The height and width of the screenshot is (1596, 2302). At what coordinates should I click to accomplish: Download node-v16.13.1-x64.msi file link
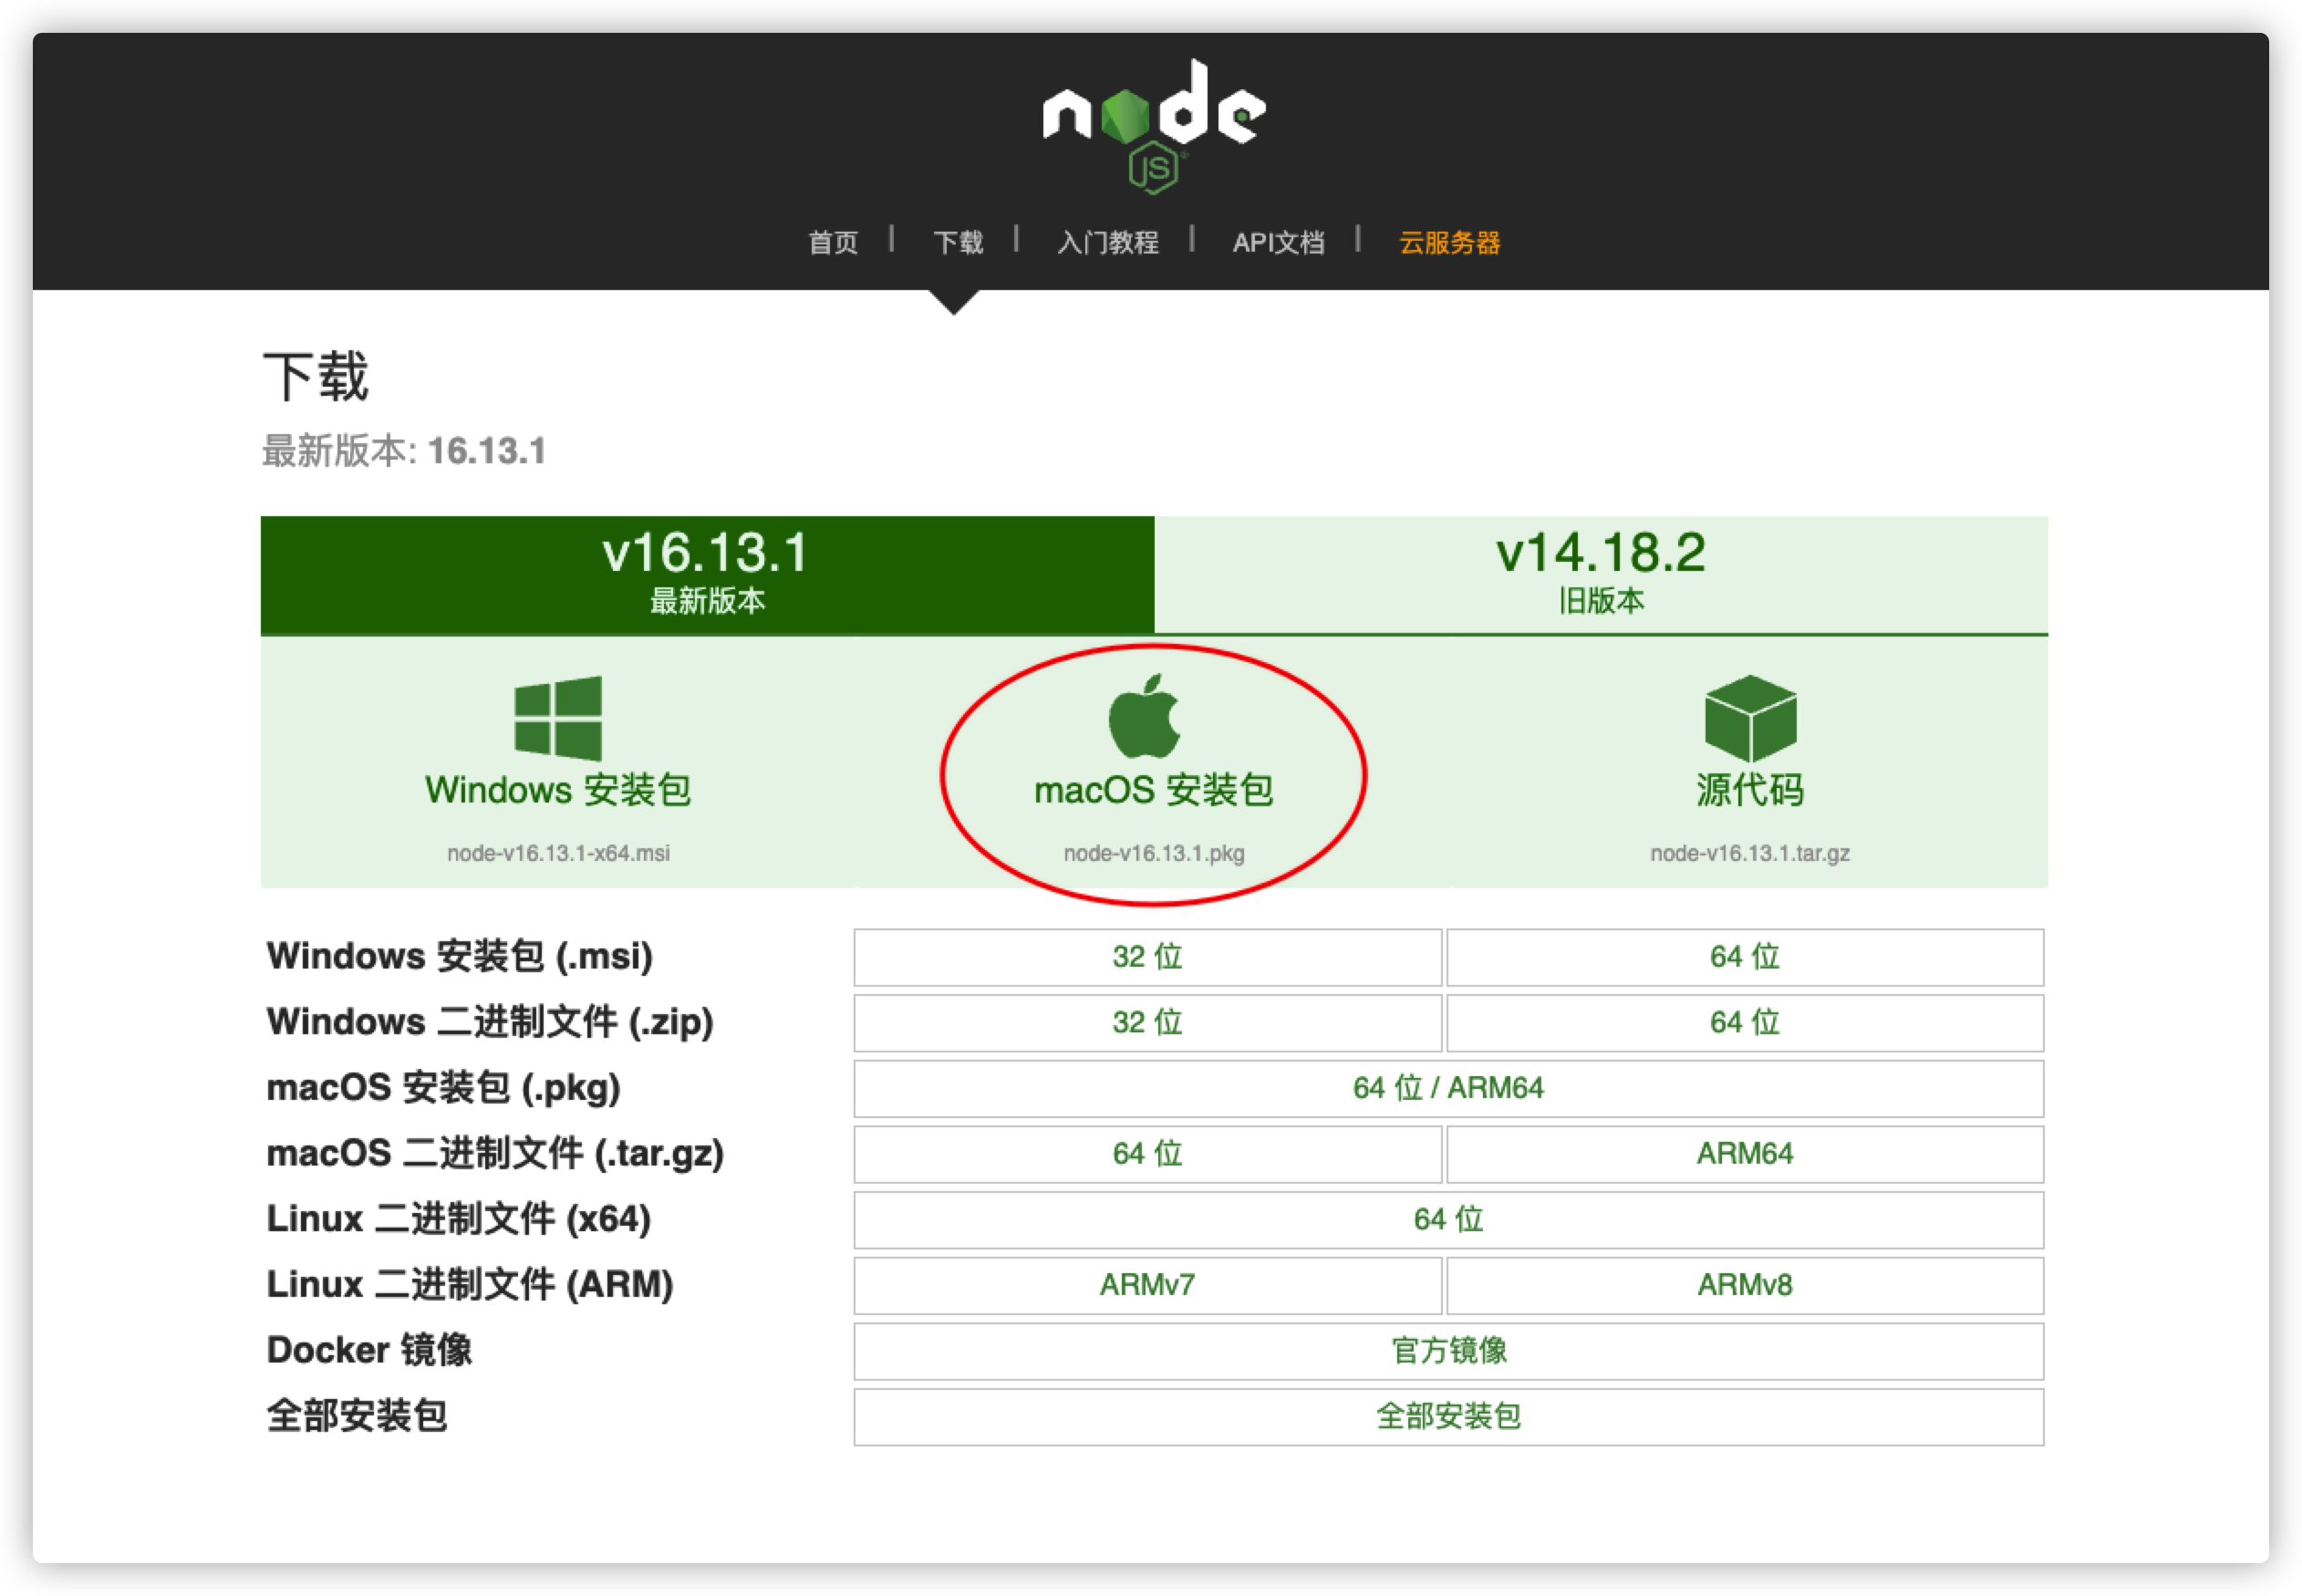[558, 853]
